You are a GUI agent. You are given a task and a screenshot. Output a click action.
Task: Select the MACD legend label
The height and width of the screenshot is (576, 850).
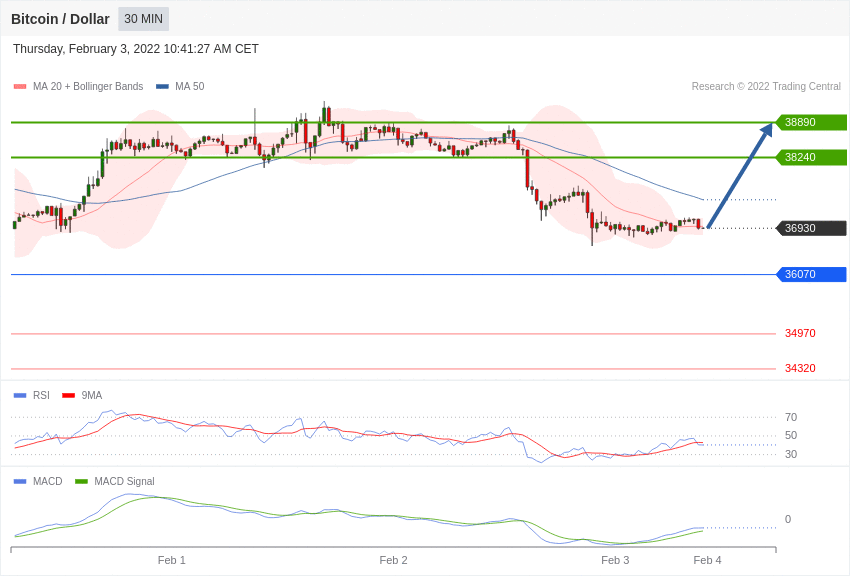coord(48,481)
